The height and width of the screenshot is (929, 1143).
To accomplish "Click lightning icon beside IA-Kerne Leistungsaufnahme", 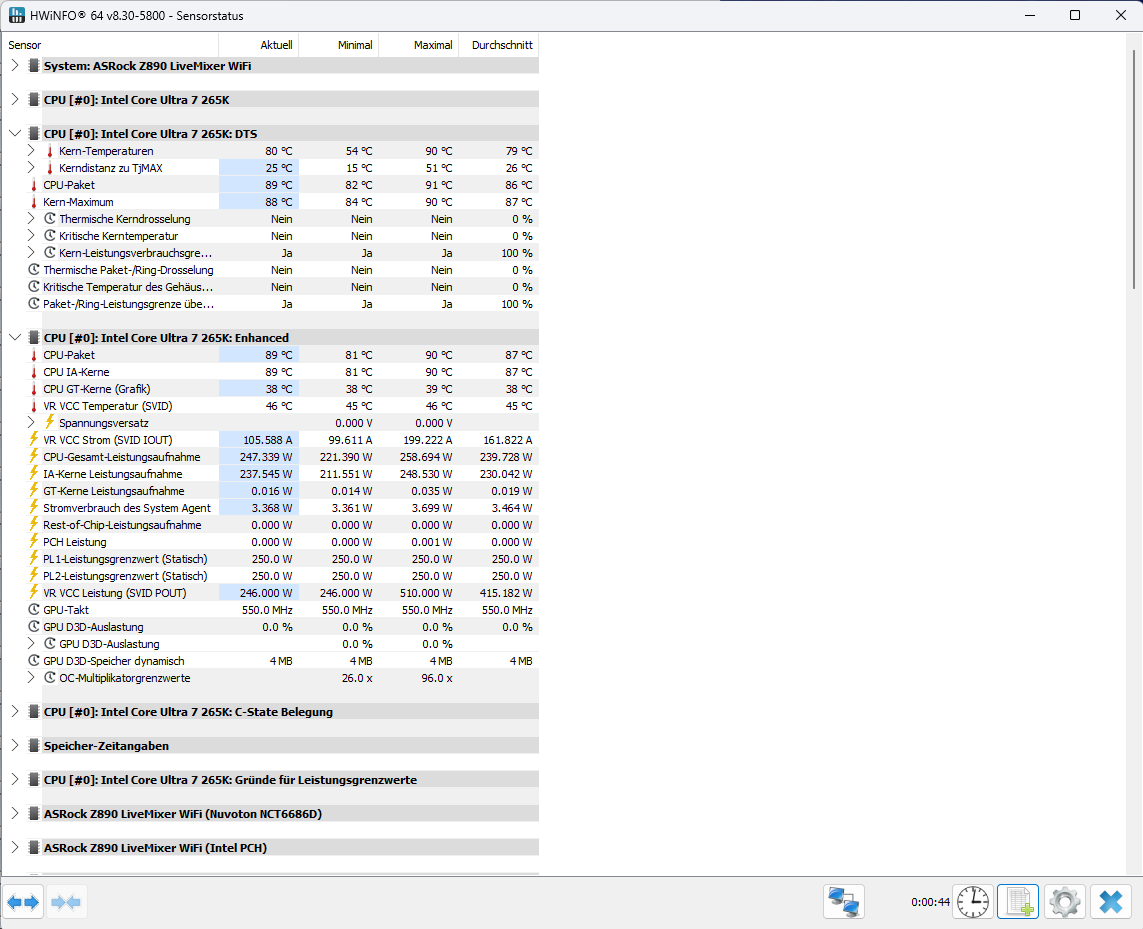I will pos(34,473).
